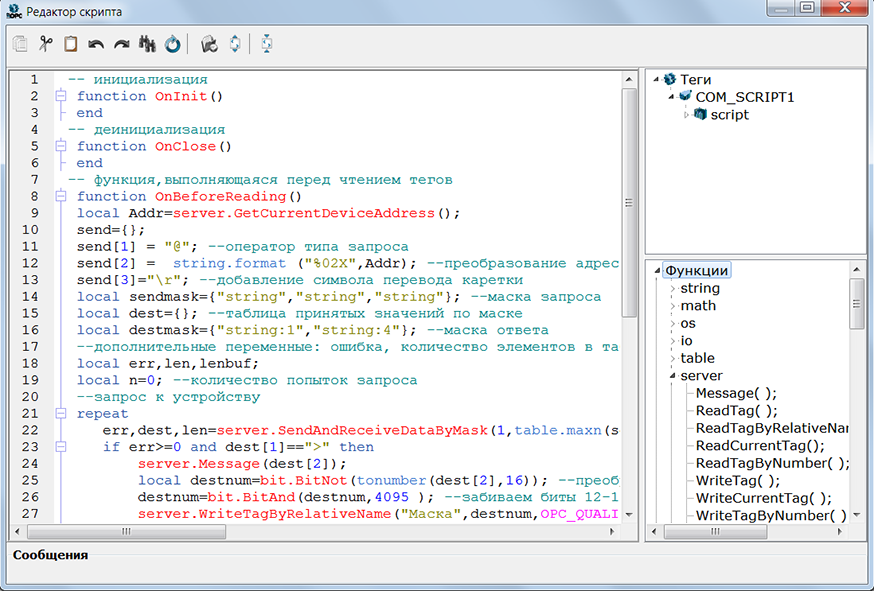Collapse the server functions group
The width and height of the screenshot is (874, 591).
point(671,376)
